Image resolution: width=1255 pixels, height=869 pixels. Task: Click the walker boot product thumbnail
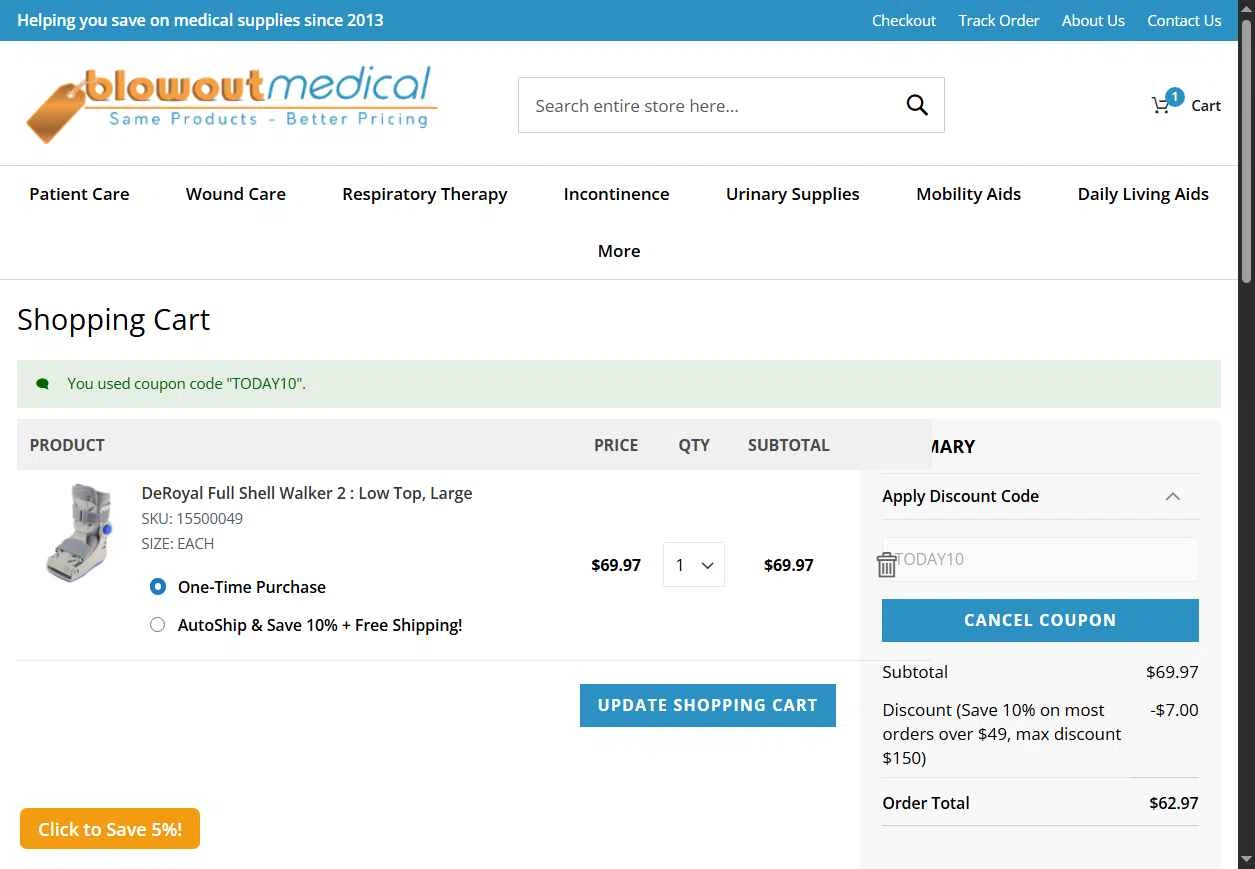click(x=80, y=533)
